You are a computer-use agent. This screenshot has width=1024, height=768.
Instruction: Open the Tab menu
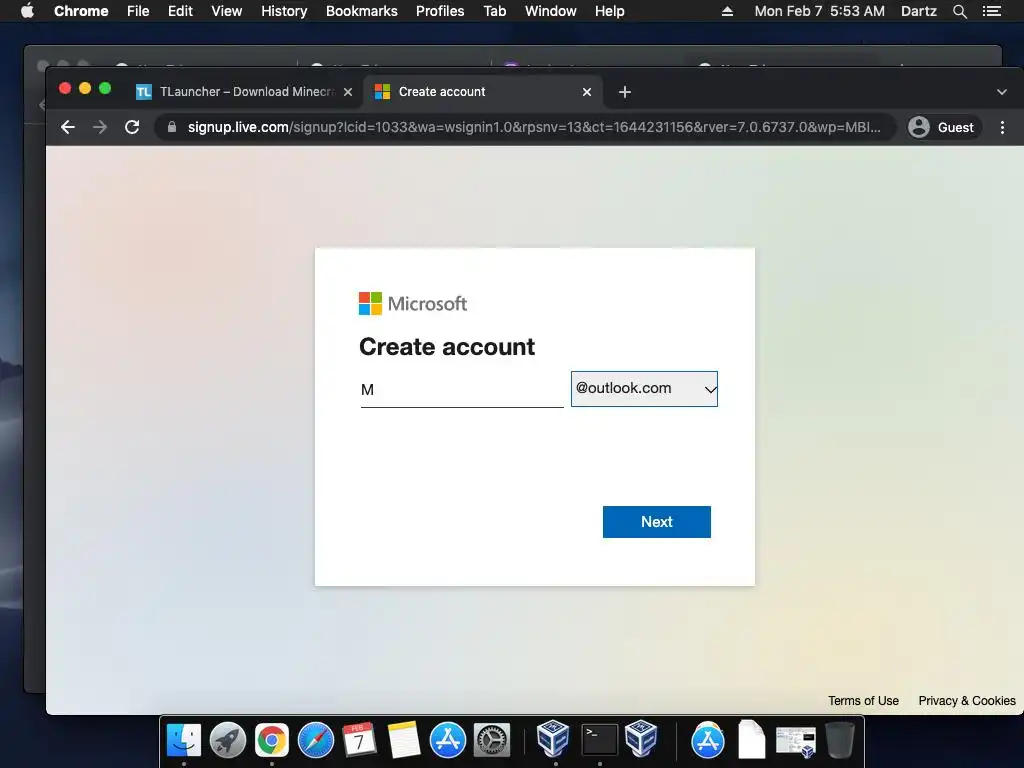[494, 11]
